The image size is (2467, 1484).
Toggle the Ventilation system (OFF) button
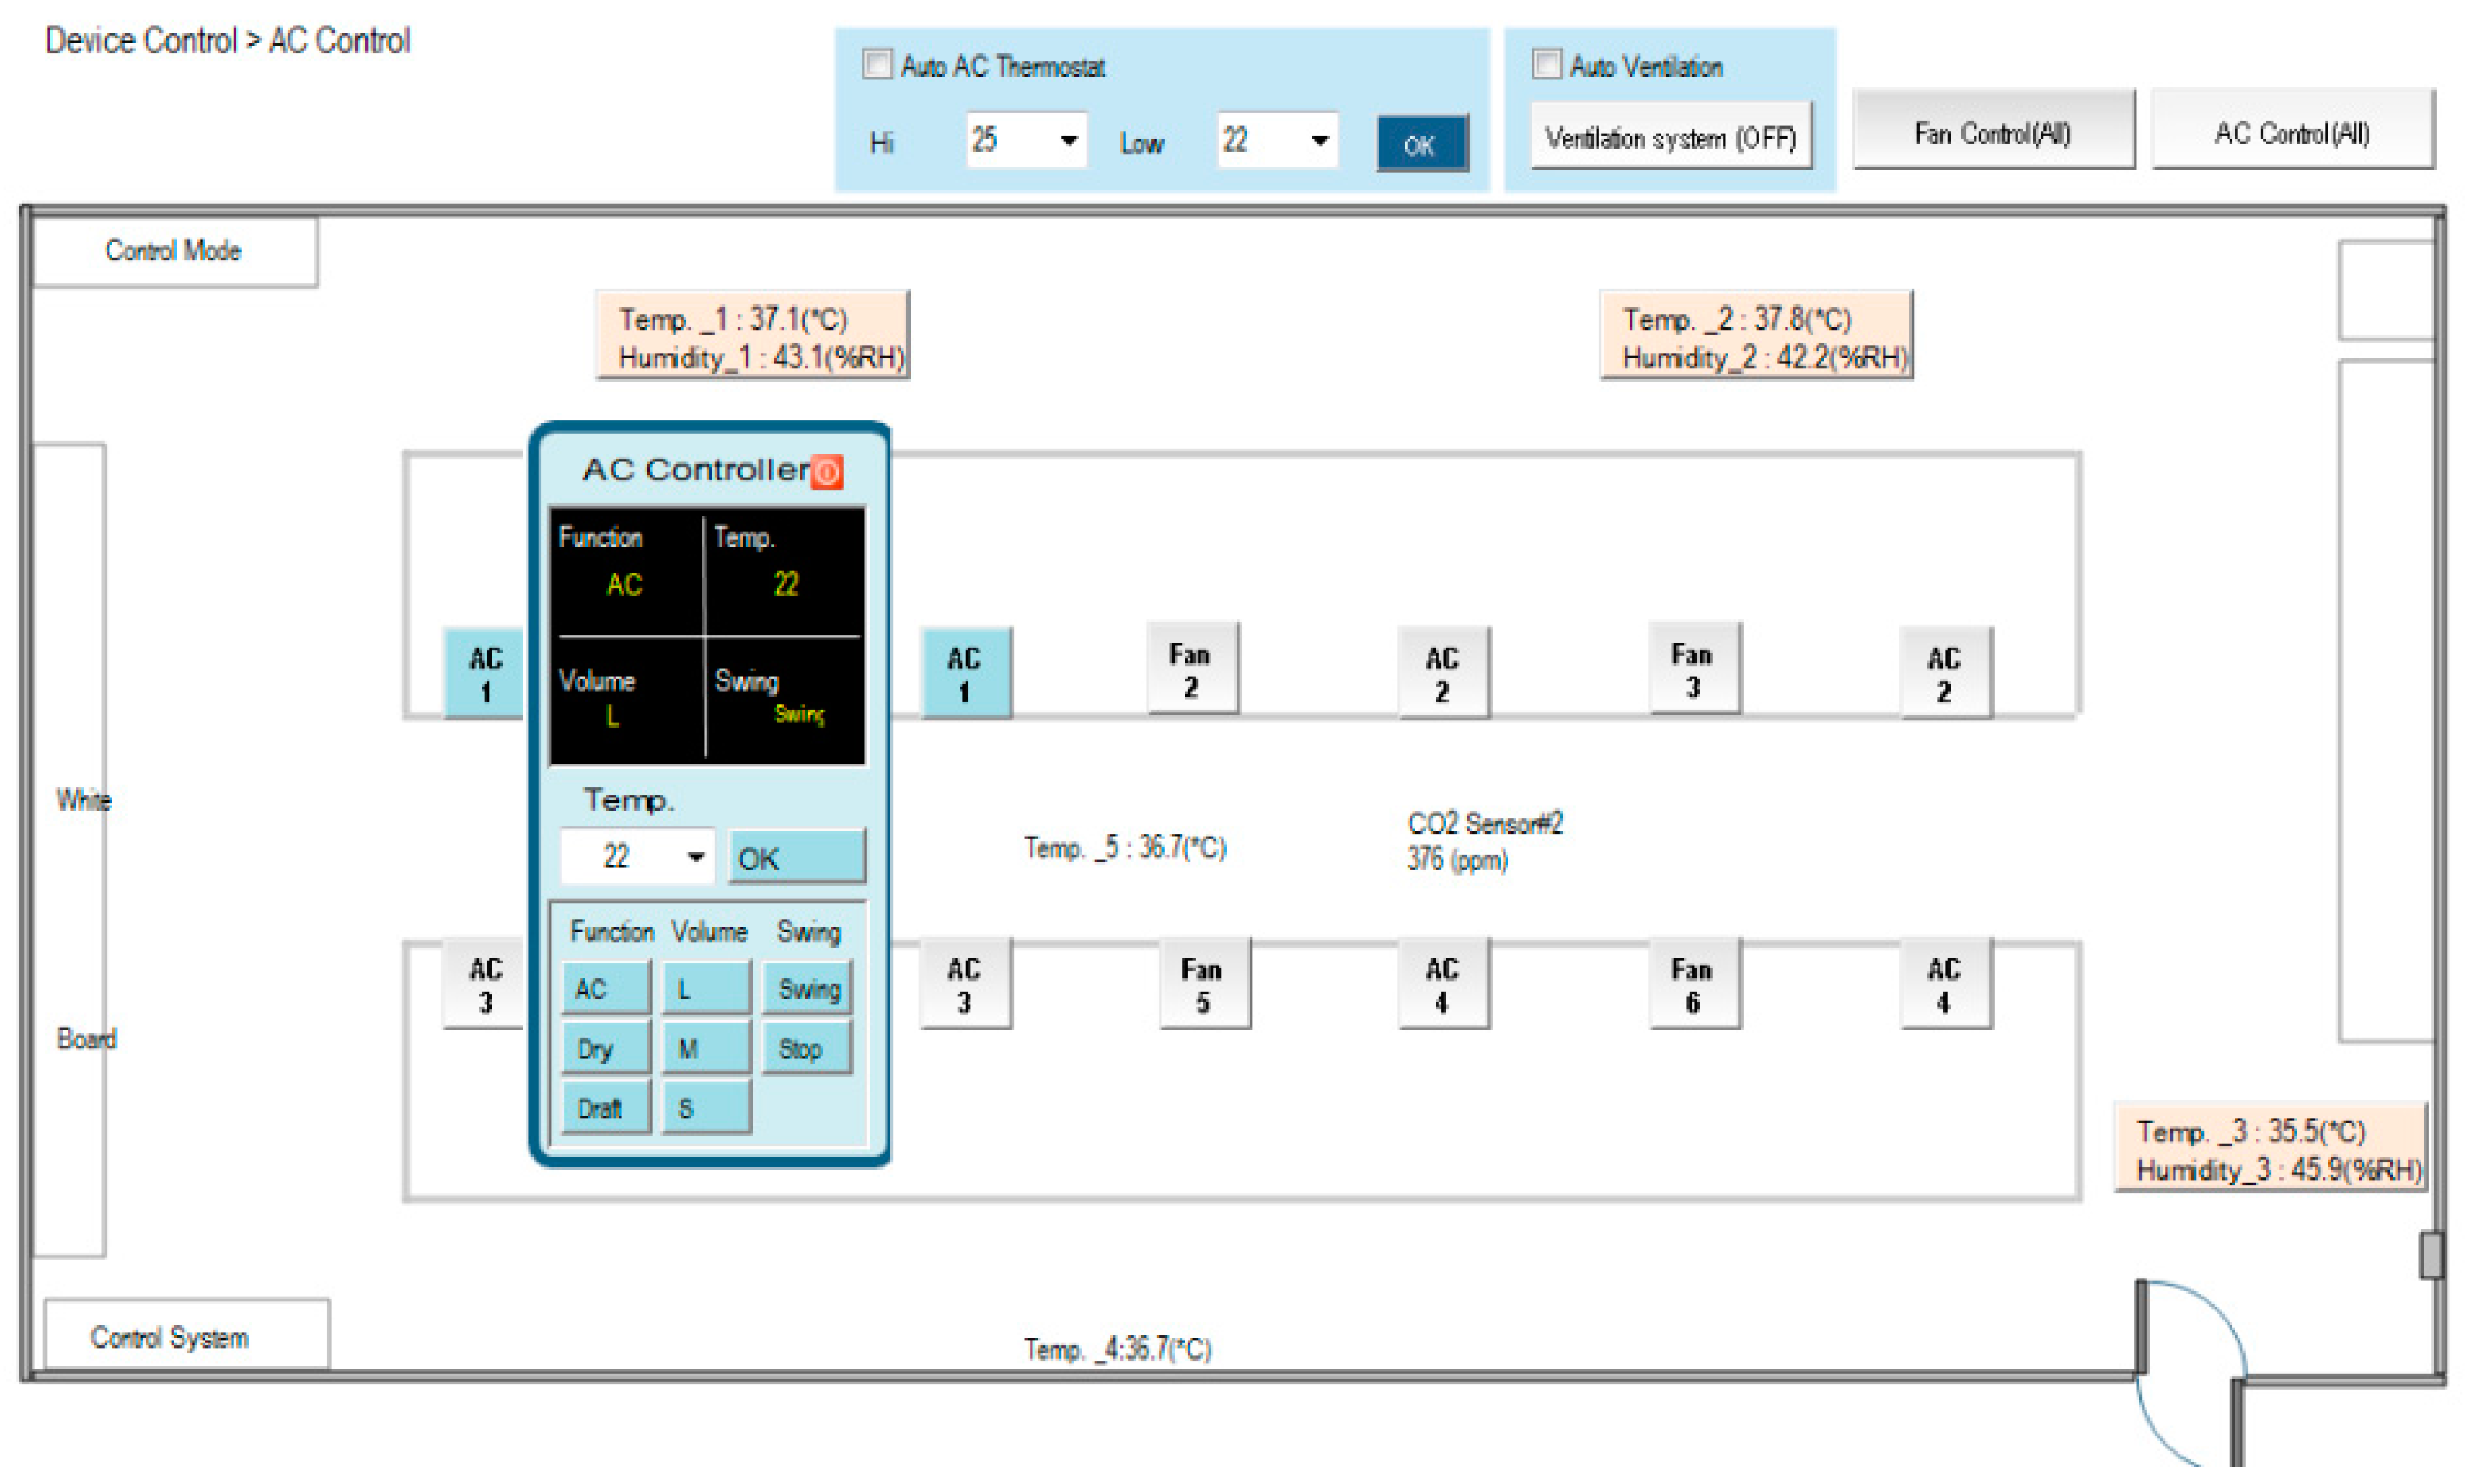pyautogui.click(x=1670, y=137)
